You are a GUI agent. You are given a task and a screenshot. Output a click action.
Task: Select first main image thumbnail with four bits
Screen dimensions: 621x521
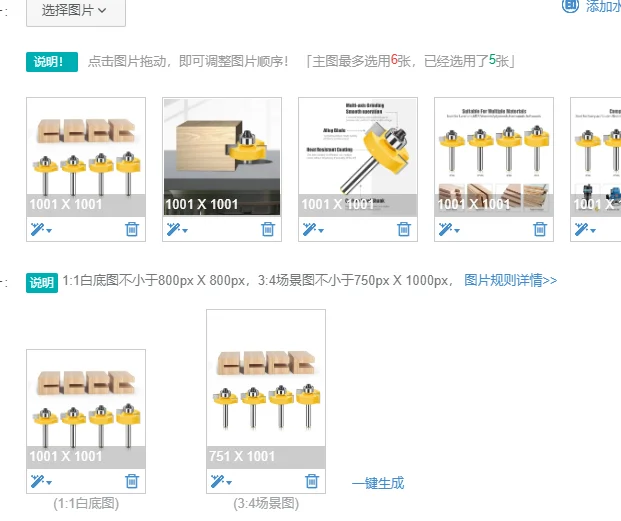[86, 157]
